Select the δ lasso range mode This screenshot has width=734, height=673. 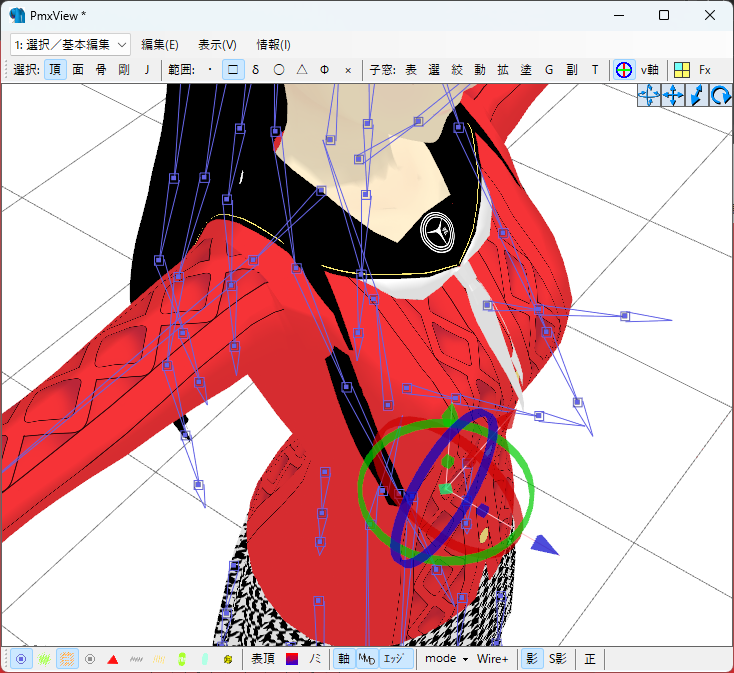click(x=256, y=70)
